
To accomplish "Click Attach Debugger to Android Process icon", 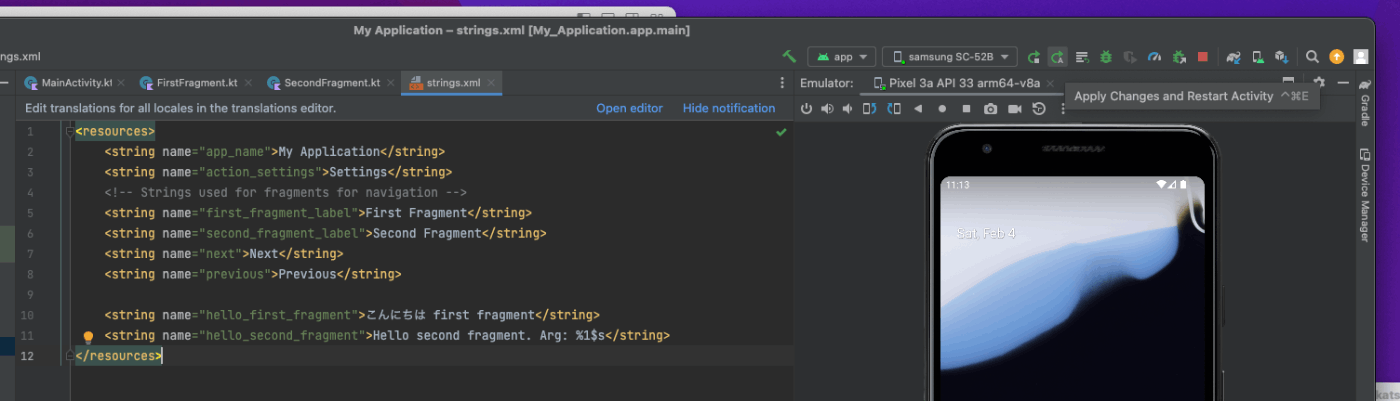I will pos(1179,57).
